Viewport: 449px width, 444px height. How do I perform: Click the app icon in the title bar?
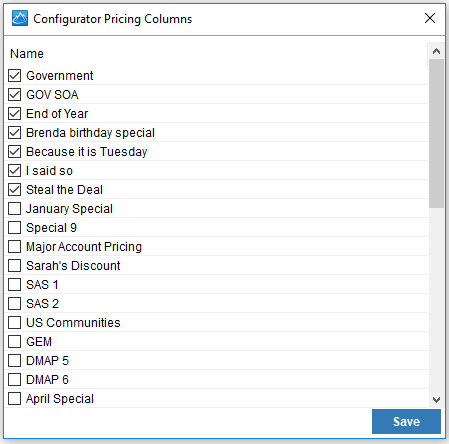click(x=20, y=18)
